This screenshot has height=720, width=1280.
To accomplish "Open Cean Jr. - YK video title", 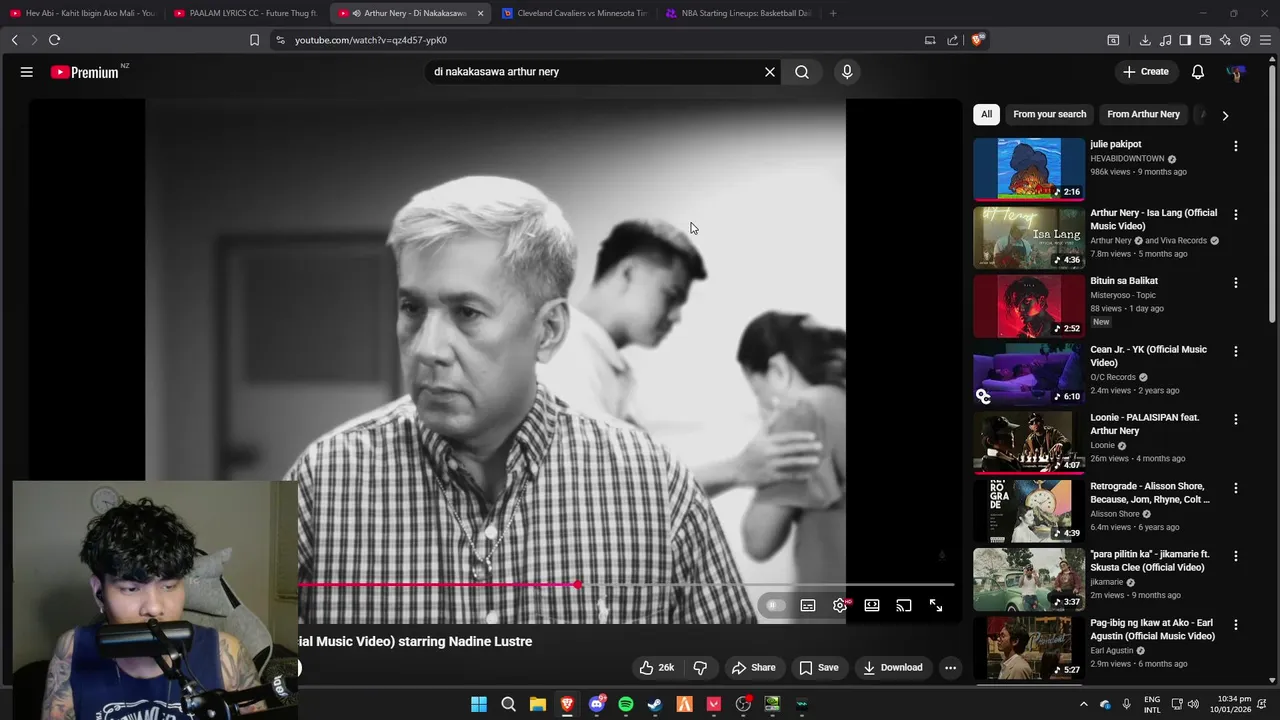I will pyautogui.click(x=1148, y=356).
